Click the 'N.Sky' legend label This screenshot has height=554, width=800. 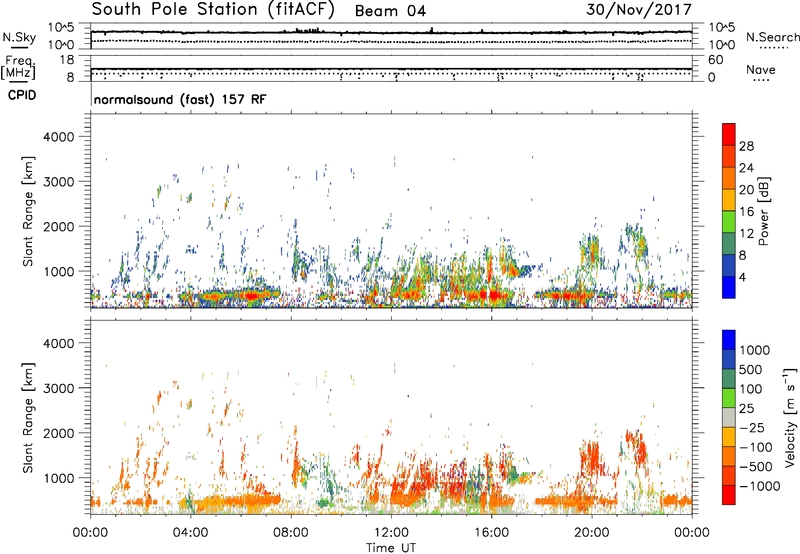(19, 37)
